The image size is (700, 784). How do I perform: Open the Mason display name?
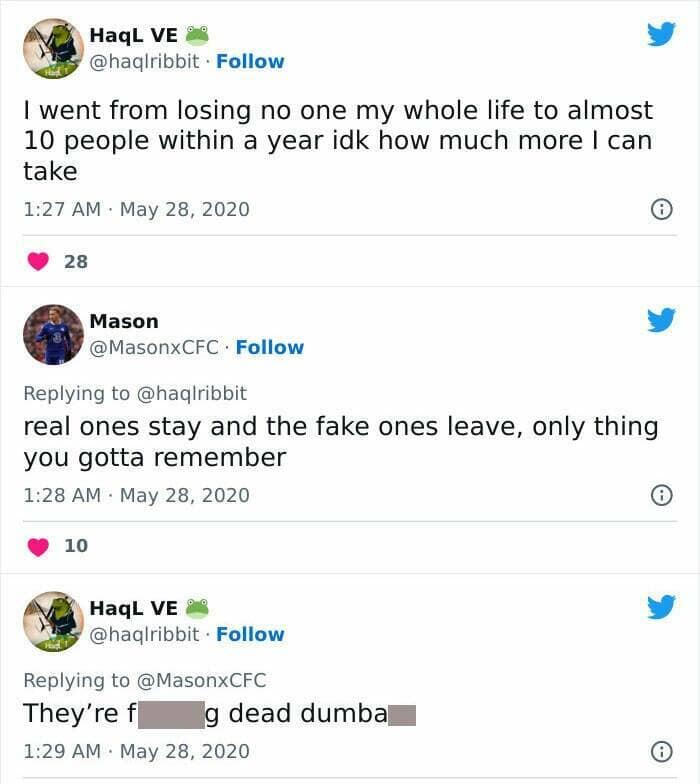[x=124, y=321]
